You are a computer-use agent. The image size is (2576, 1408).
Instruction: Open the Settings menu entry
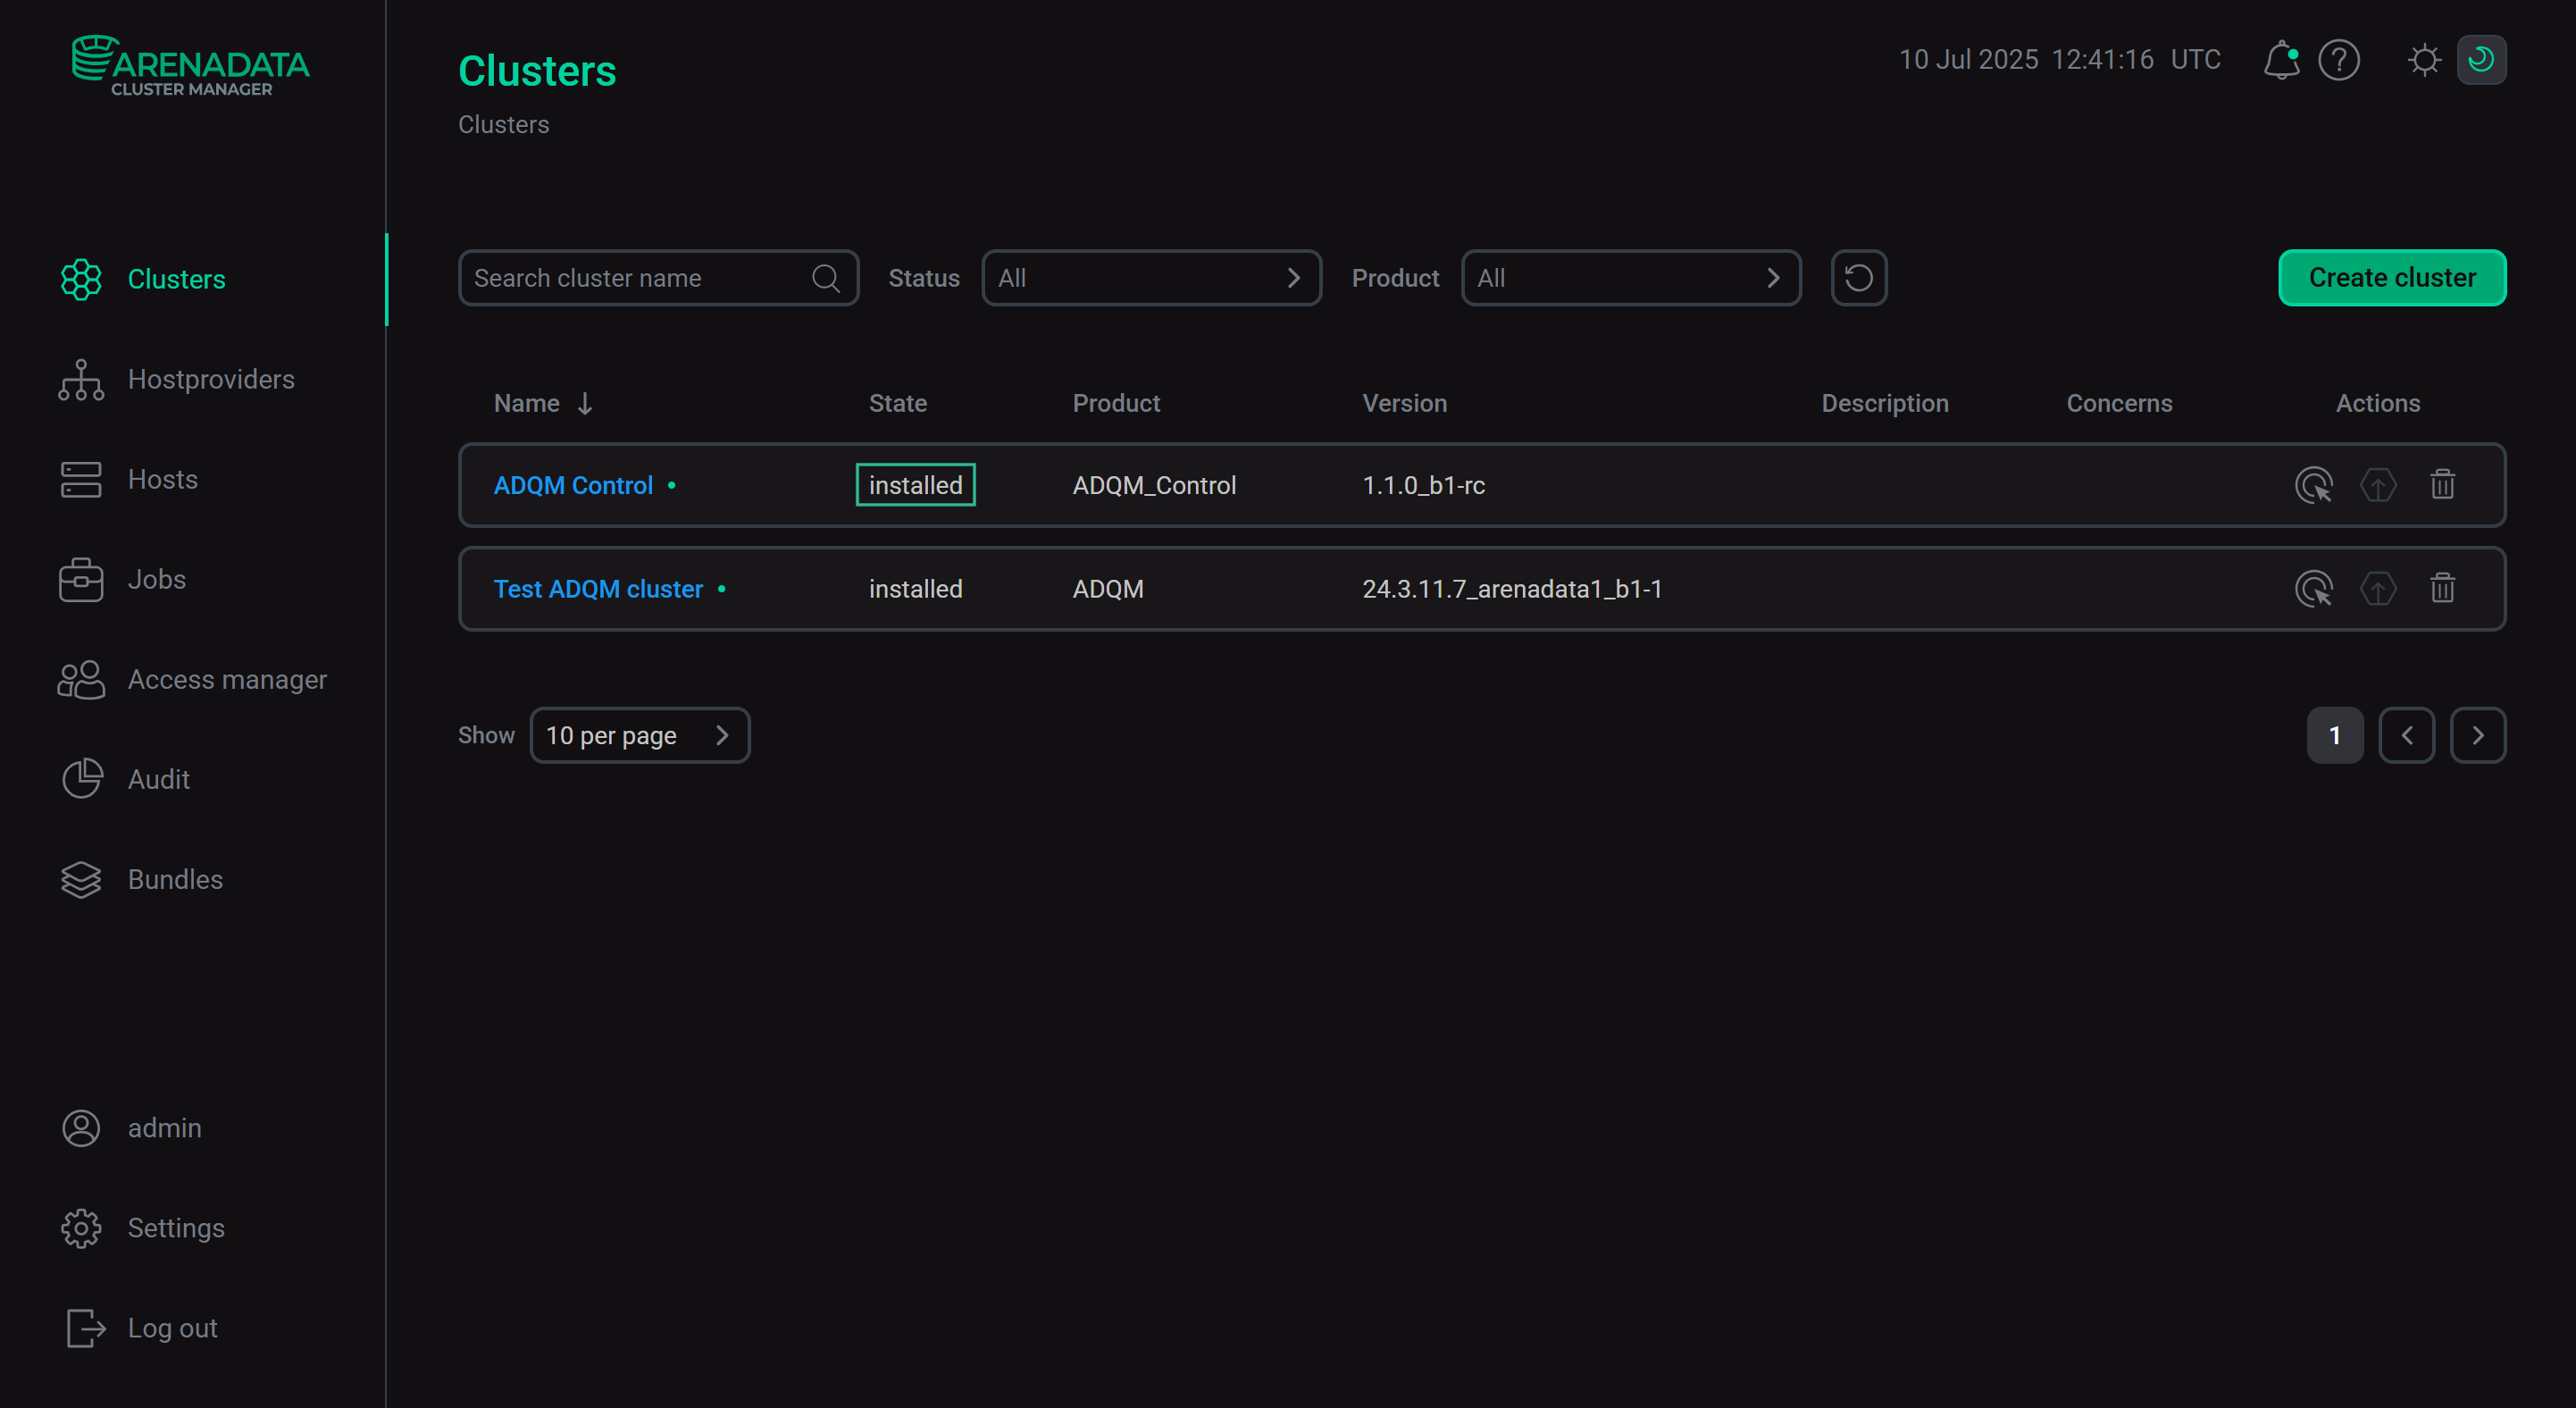click(176, 1227)
